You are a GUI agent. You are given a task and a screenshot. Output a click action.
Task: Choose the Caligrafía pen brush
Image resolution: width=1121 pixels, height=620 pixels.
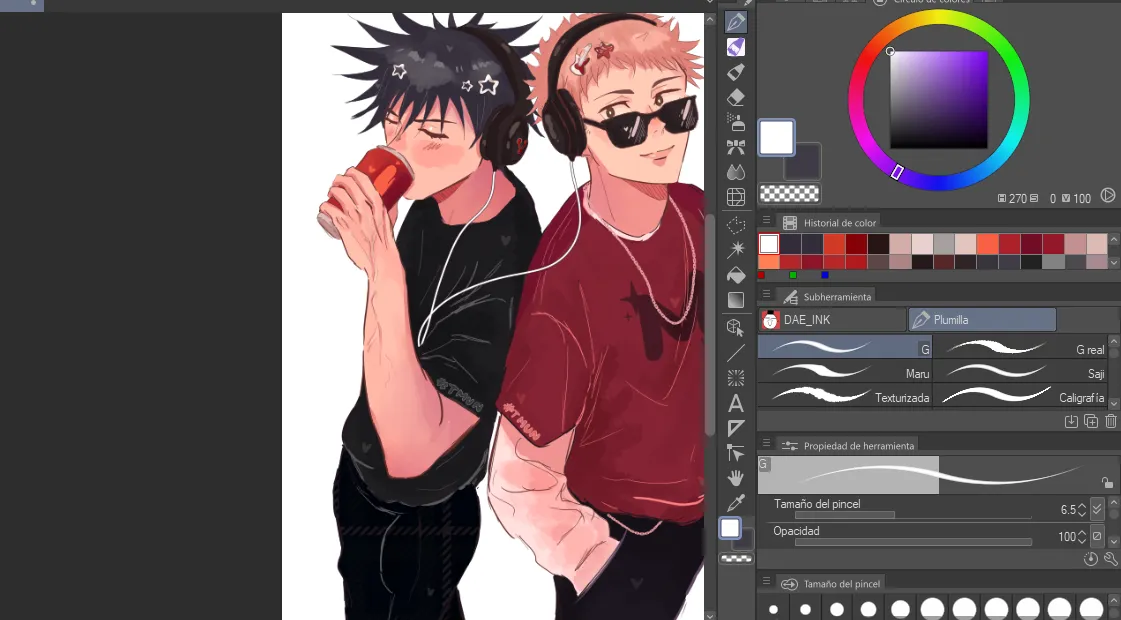tap(1020, 396)
